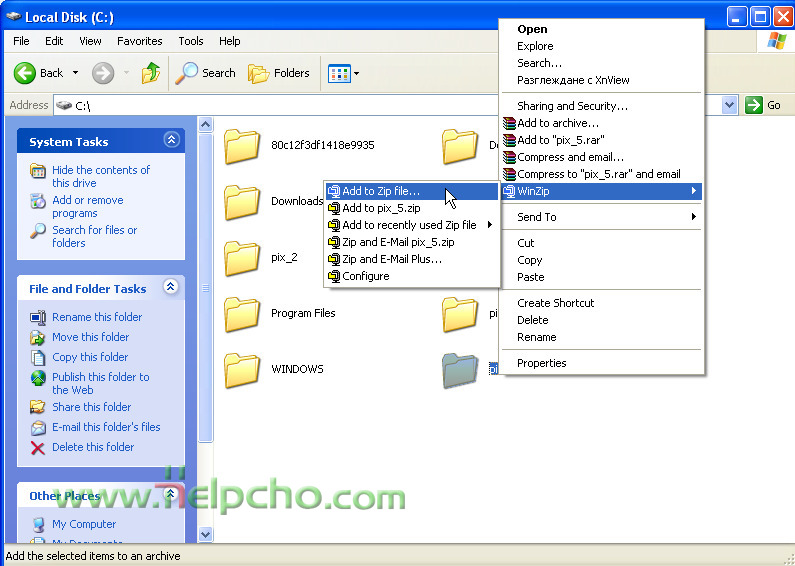Click the WinRAR icon beside Compress and email
Viewport: 795px width, 566px height.
(509, 157)
